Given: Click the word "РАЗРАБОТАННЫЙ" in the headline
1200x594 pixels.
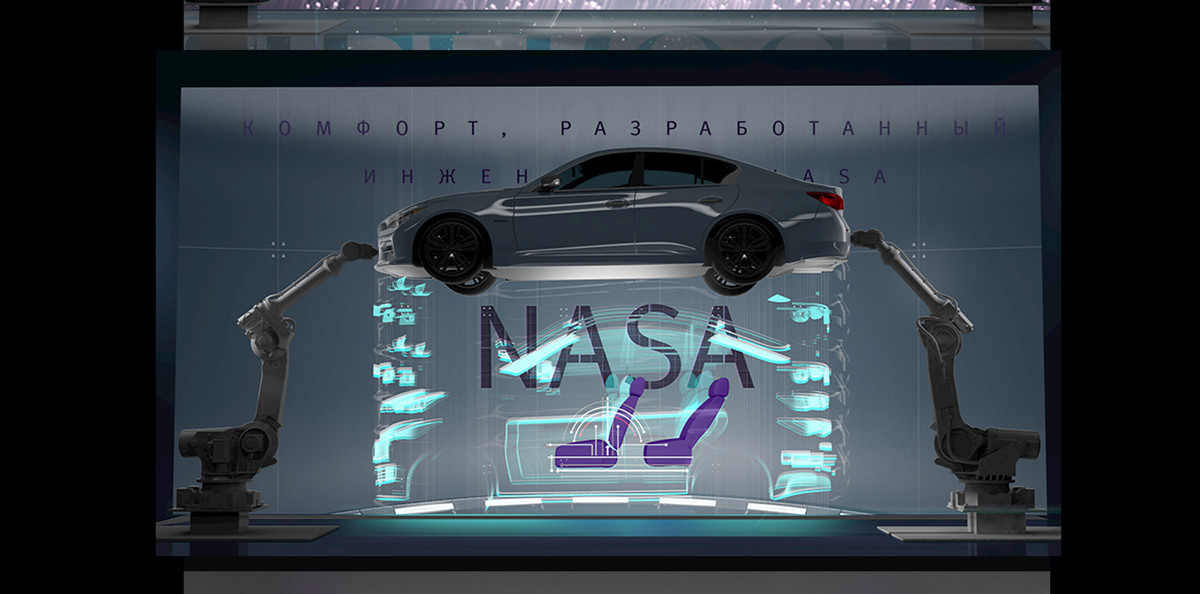Looking at the screenshot, I should 784,128.
